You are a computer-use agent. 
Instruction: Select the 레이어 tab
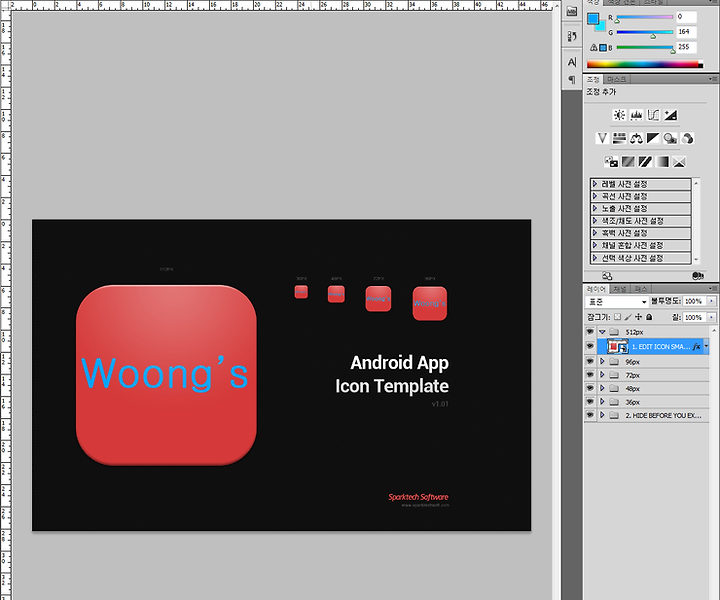596,289
